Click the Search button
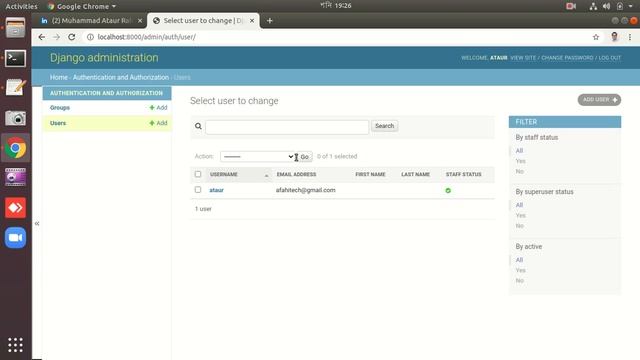 pyautogui.click(x=384, y=126)
